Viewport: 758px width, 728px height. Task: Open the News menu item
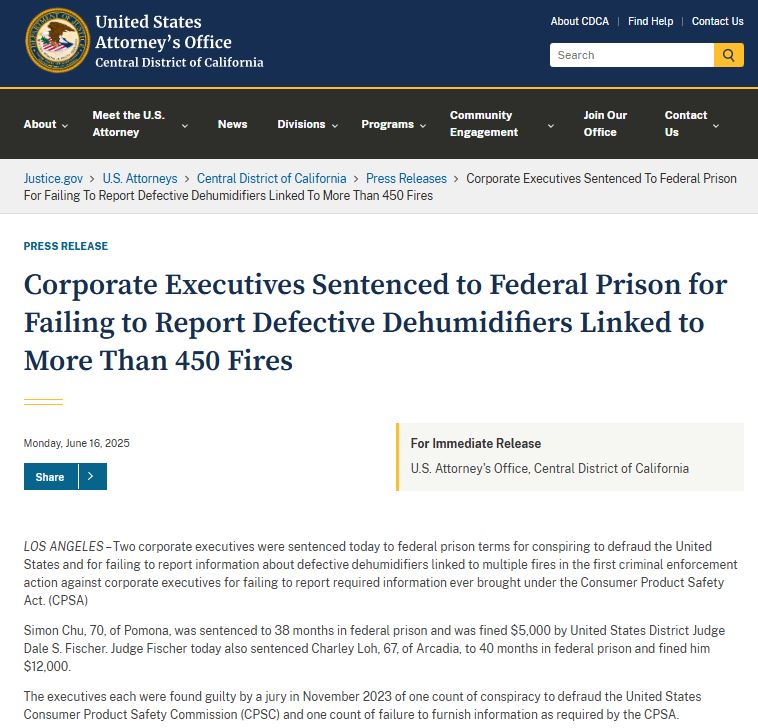[x=233, y=124]
